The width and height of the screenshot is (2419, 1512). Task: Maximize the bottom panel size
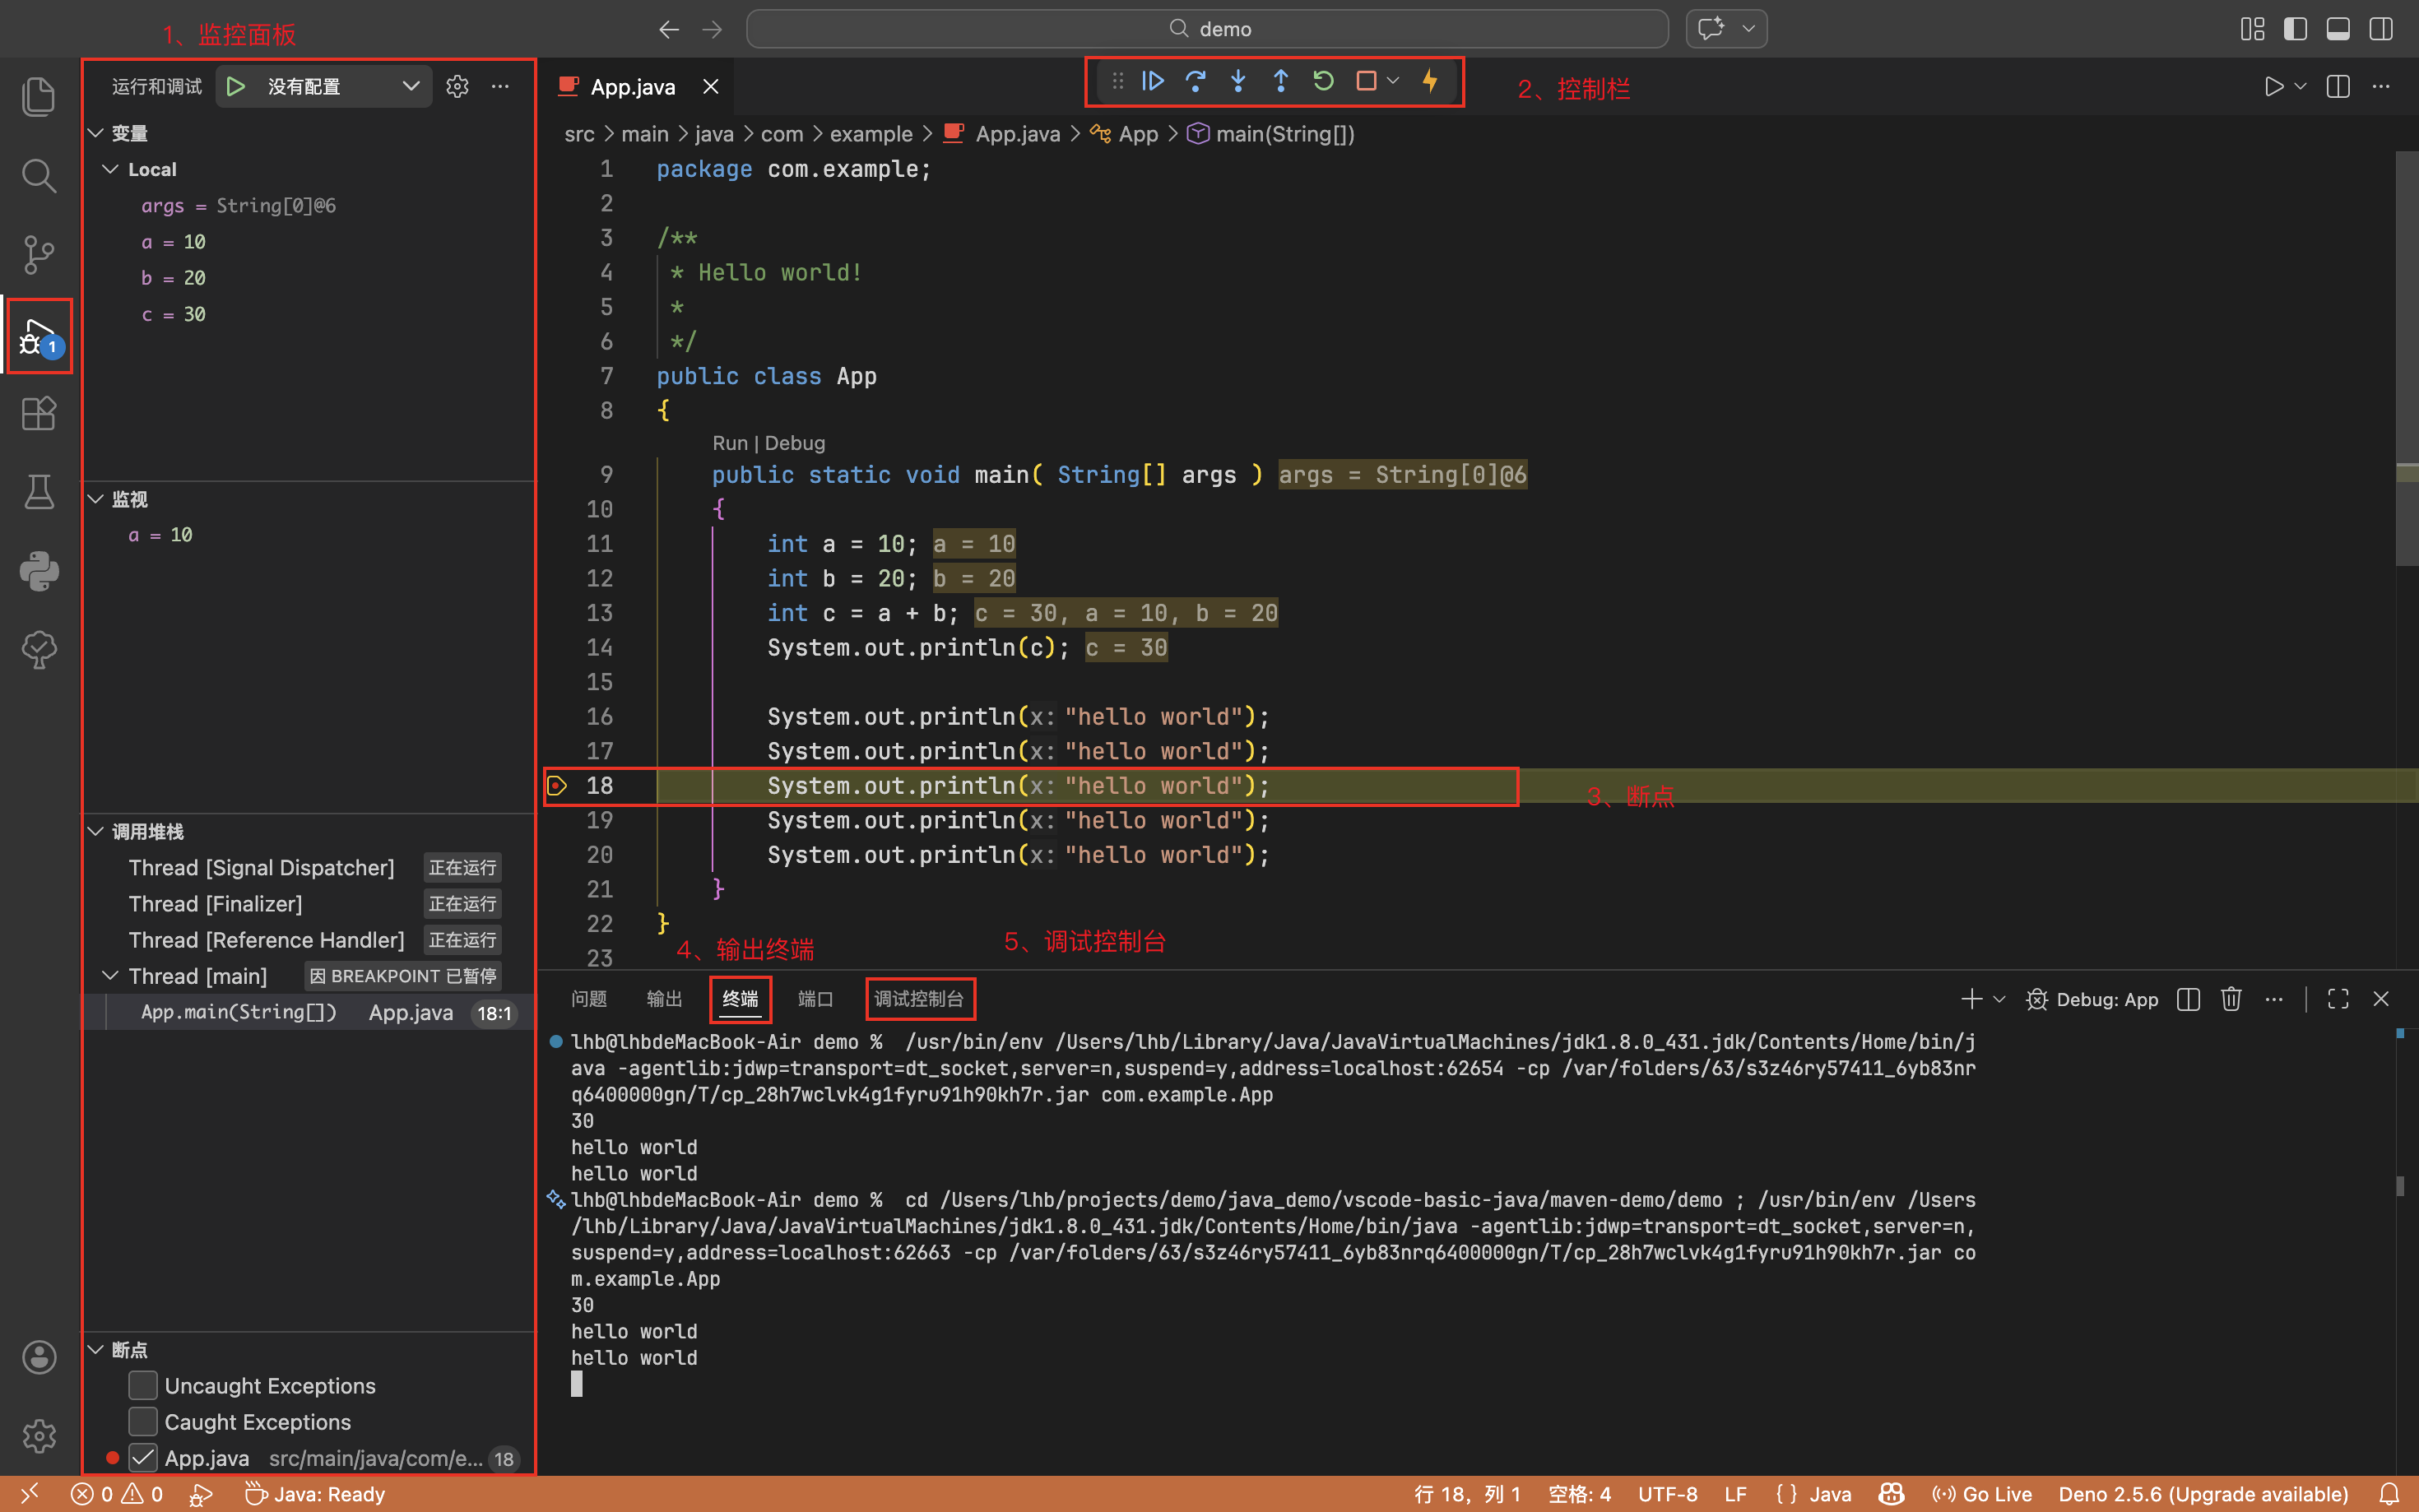2338,999
